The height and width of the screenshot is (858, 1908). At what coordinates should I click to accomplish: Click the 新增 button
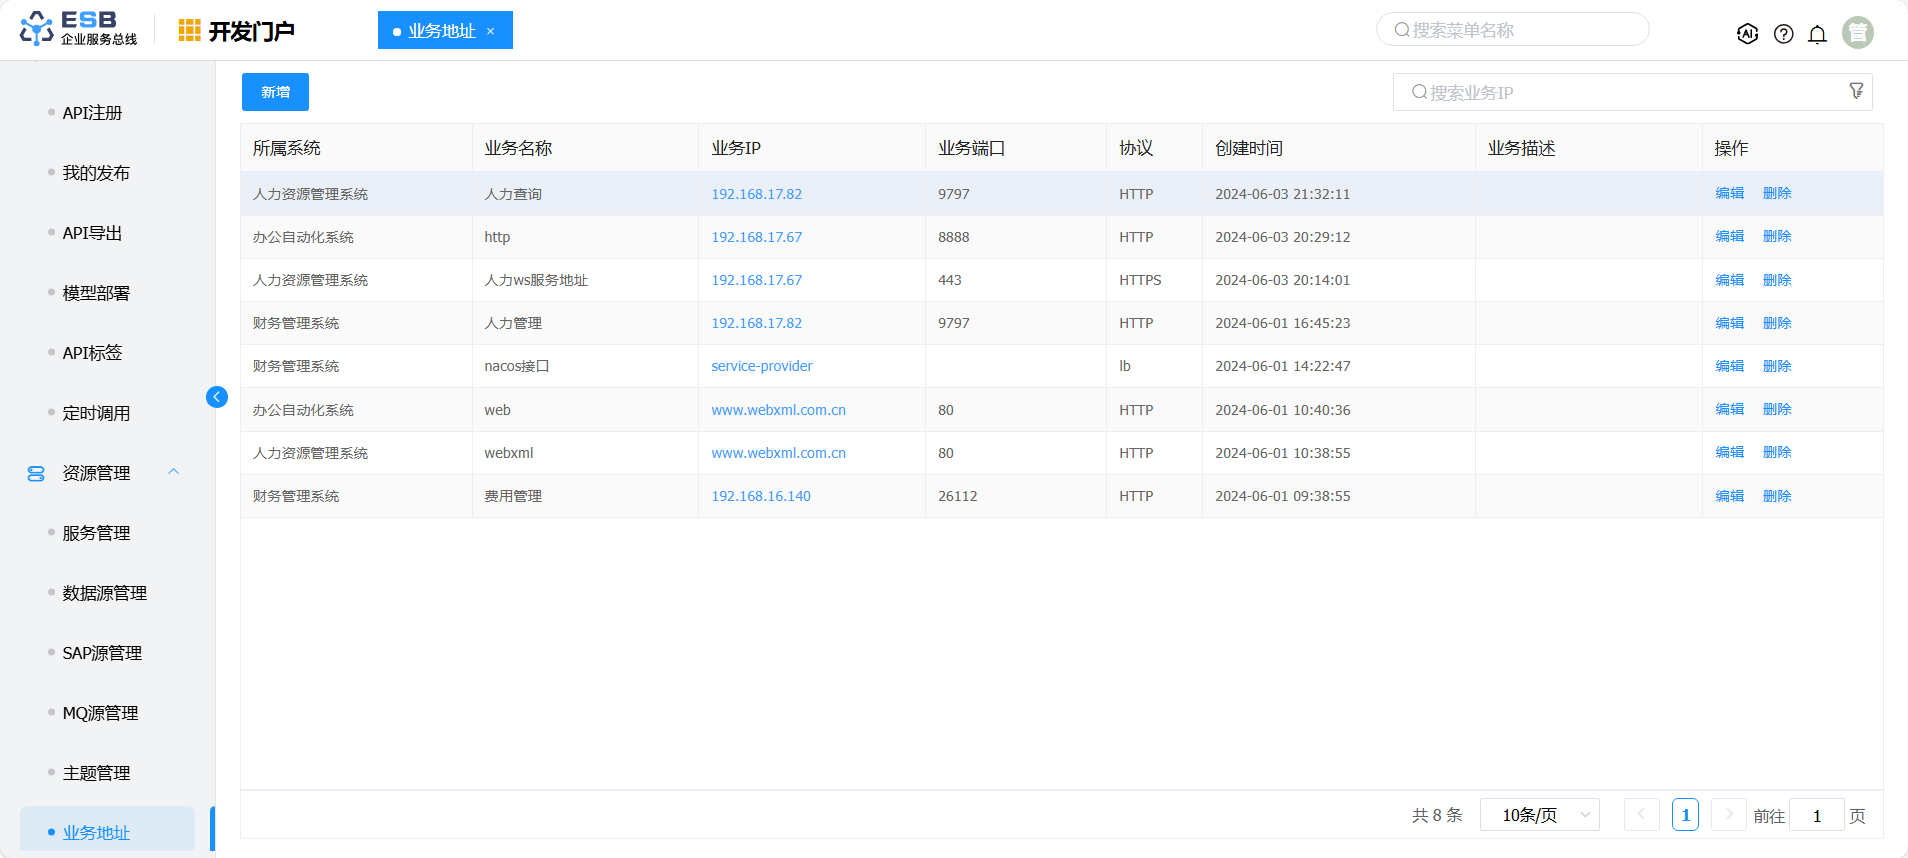[275, 92]
